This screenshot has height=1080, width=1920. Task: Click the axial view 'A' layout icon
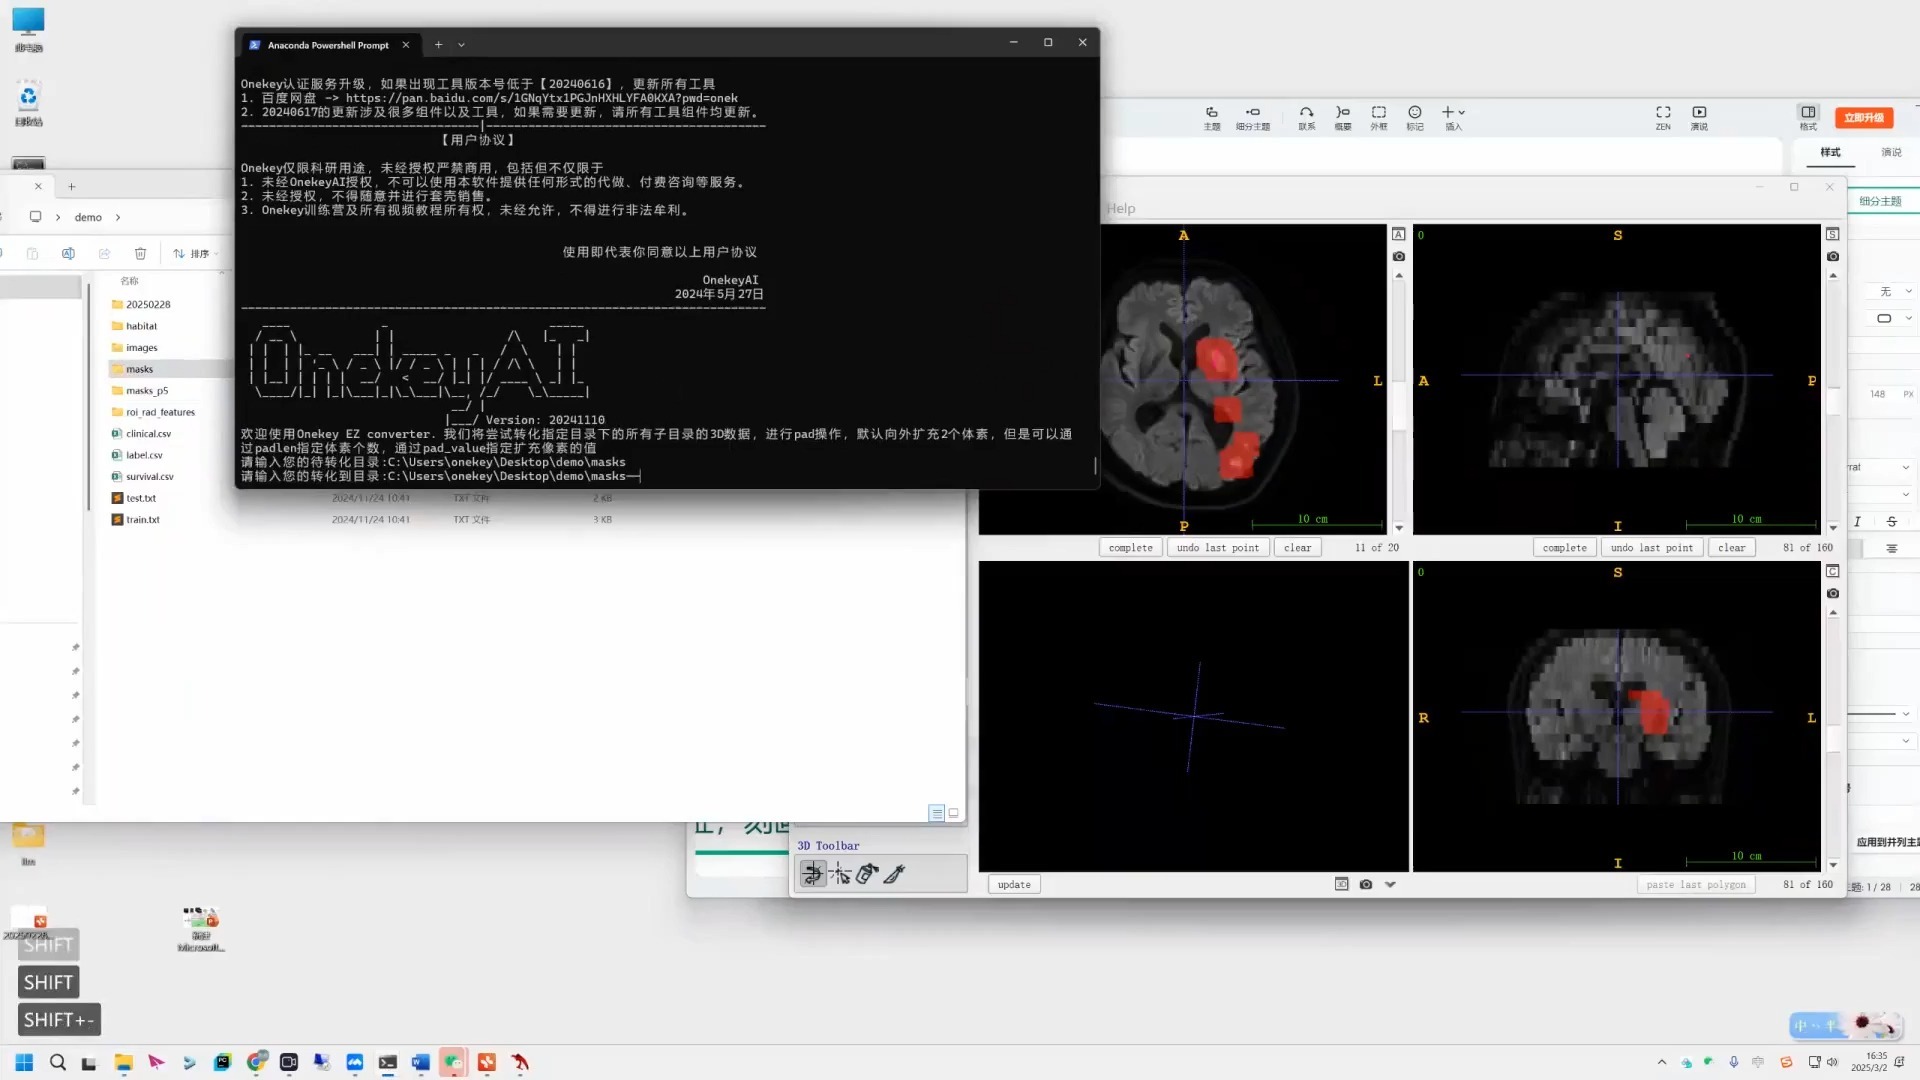pos(1398,234)
